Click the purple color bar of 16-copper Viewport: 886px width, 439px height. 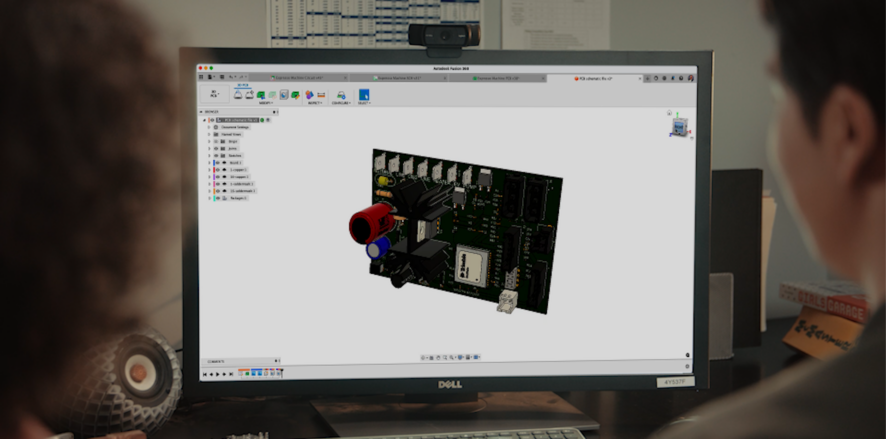pyautogui.click(x=214, y=177)
